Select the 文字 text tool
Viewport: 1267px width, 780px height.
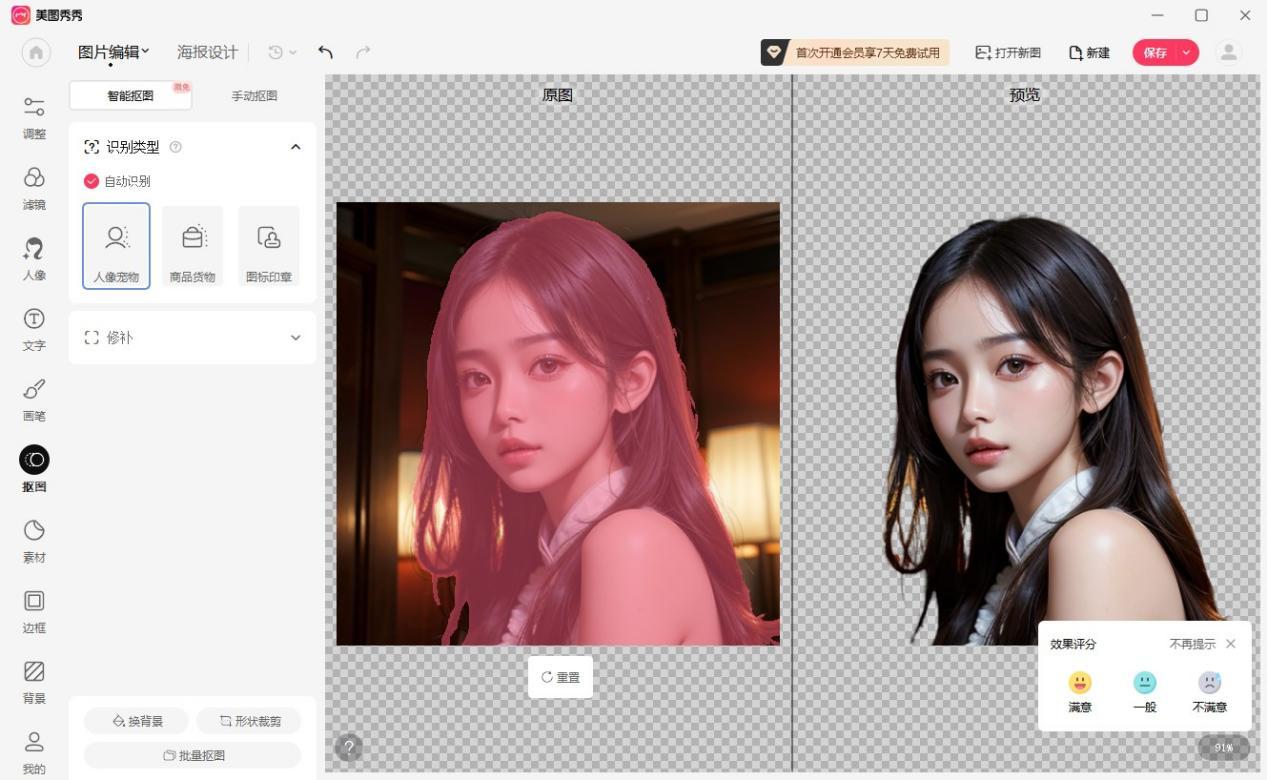[34, 329]
